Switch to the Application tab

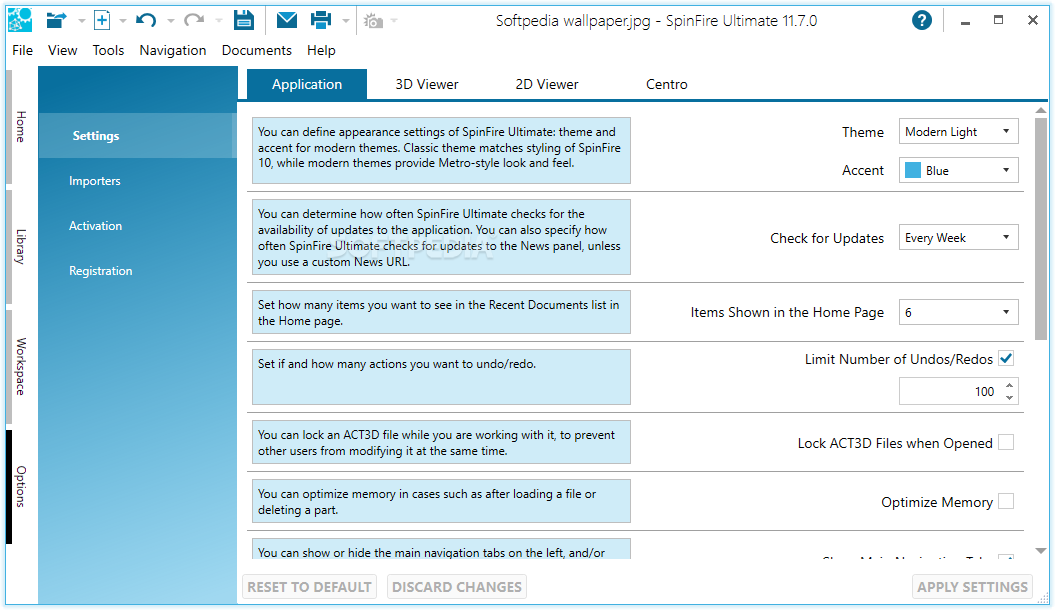click(x=307, y=84)
